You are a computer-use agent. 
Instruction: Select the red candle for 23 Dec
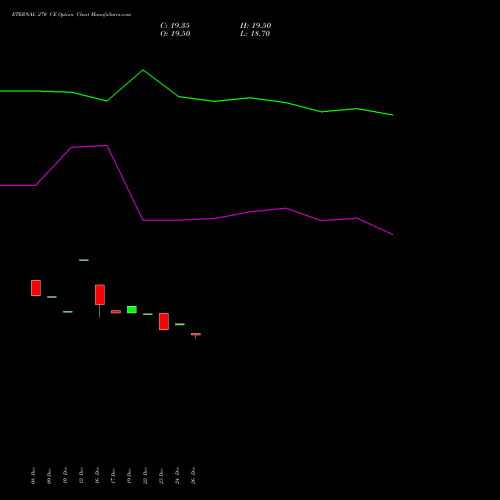pyautogui.click(x=164, y=322)
